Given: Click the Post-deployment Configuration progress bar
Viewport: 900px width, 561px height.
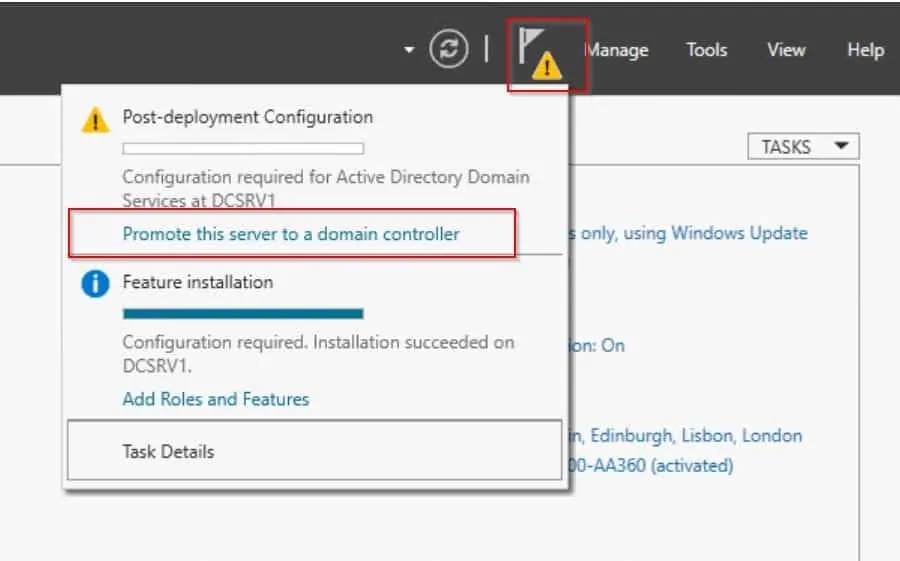Looking at the screenshot, I should point(243,149).
